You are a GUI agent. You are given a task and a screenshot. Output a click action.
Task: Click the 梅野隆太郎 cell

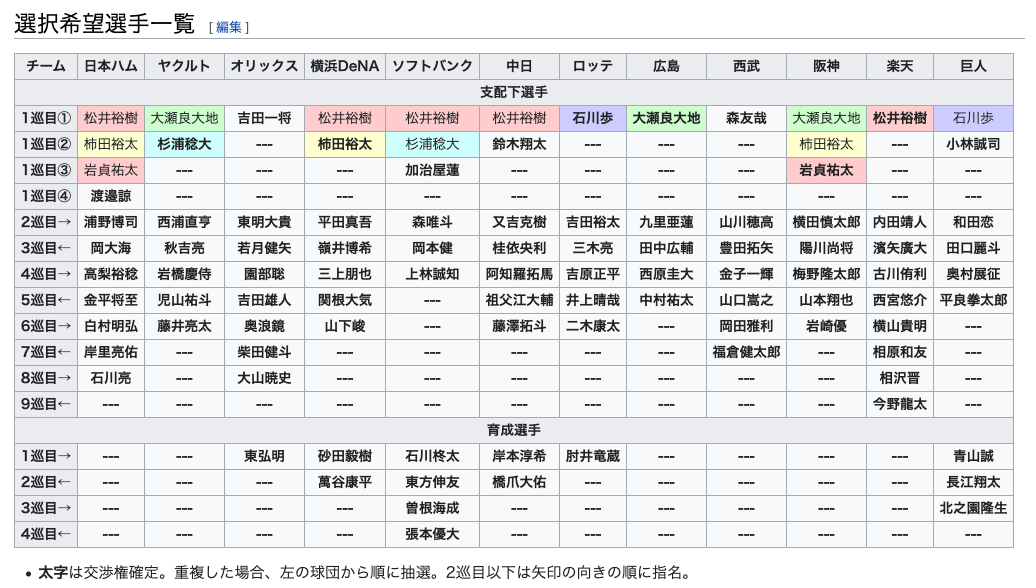pyautogui.click(x=827, y=274)
